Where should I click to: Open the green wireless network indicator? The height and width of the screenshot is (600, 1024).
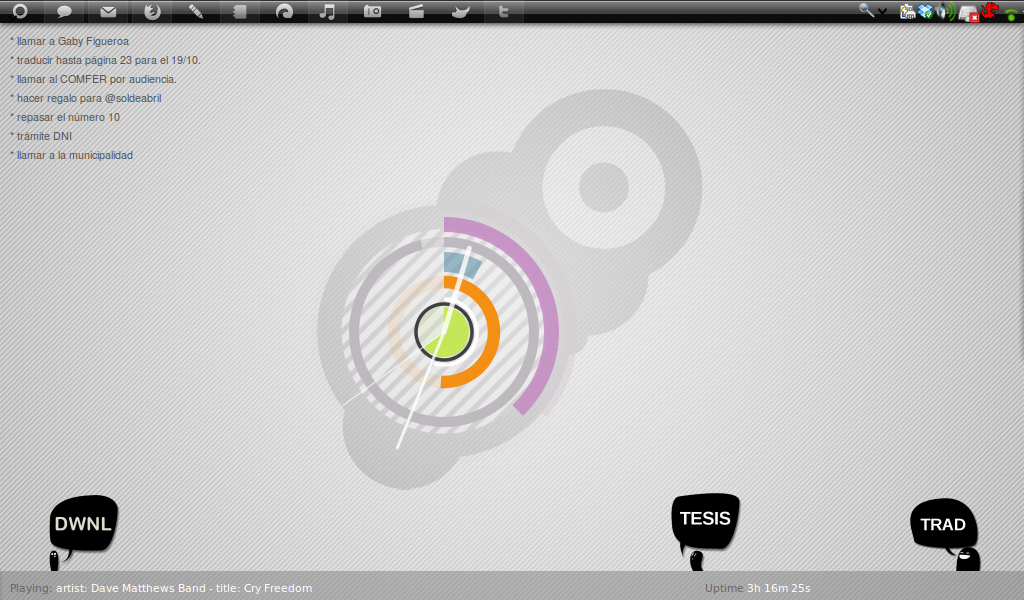pyautogui.click(x=1012, y=14)
